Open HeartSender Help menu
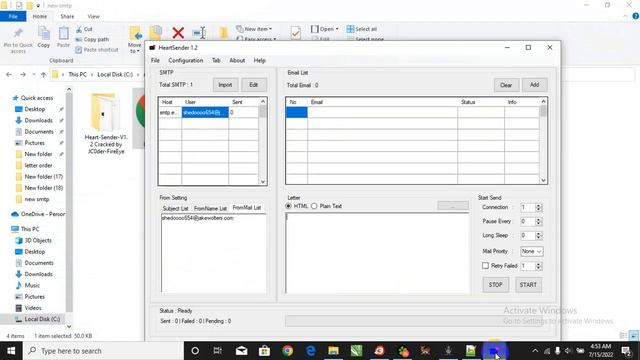Viewport: 640px width, 360px height. click(x=260, y=60)
